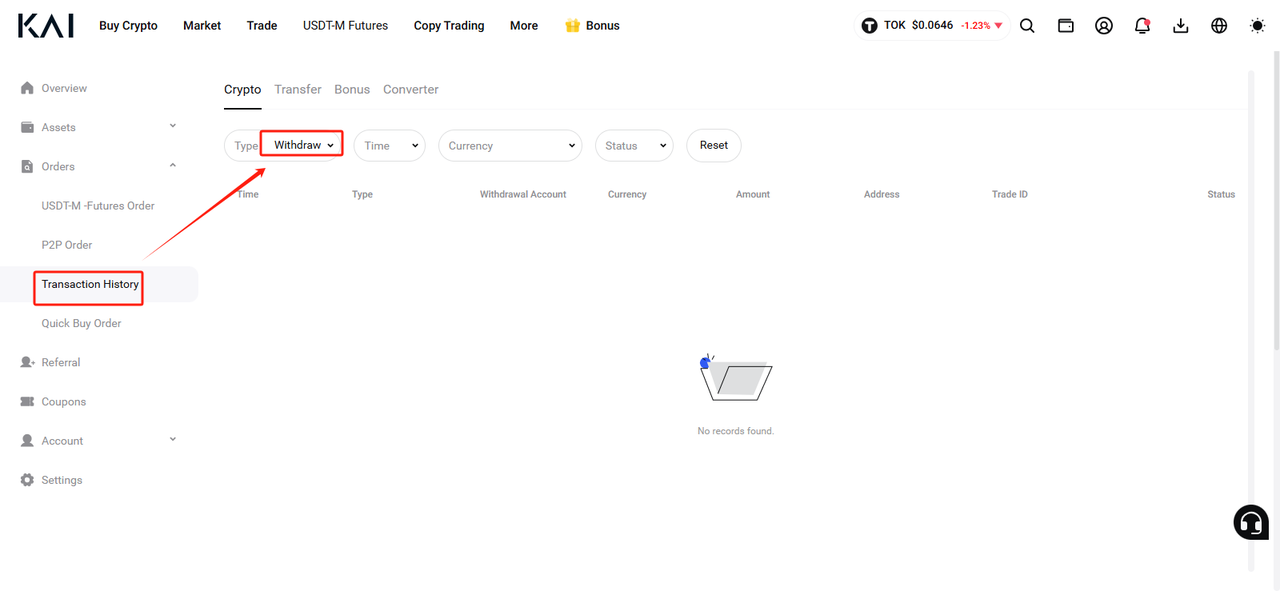
Task: Collapse the Orders sidebar section
Action: pyautogui.click(x=173, y=165)
